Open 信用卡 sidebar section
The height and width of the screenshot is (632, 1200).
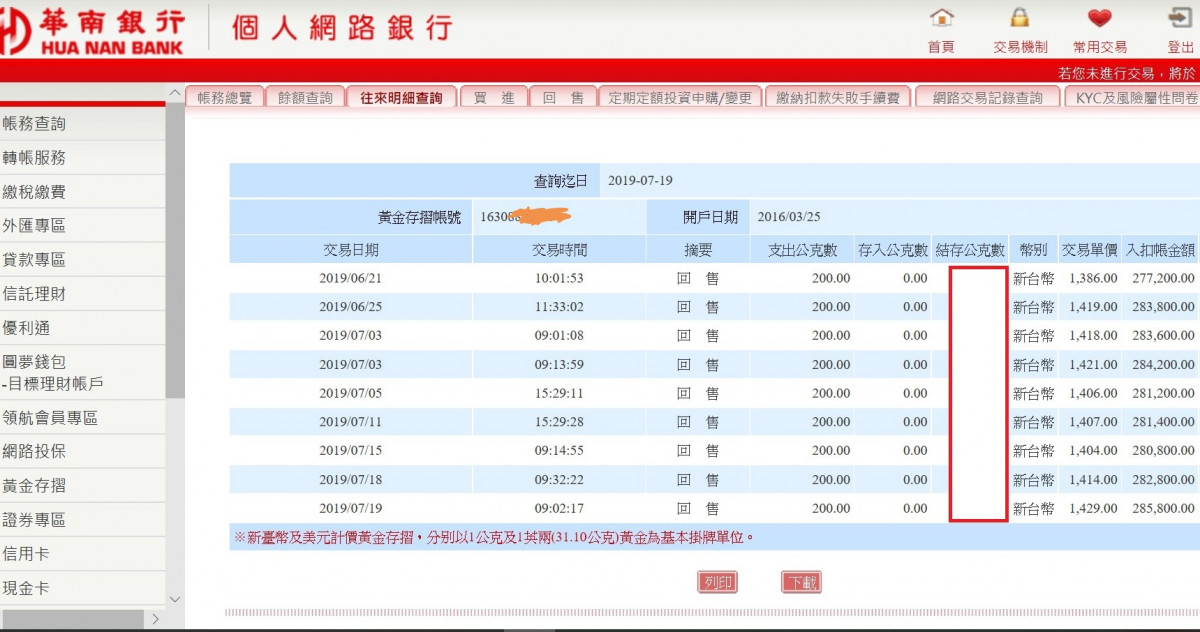pos(26,554)
